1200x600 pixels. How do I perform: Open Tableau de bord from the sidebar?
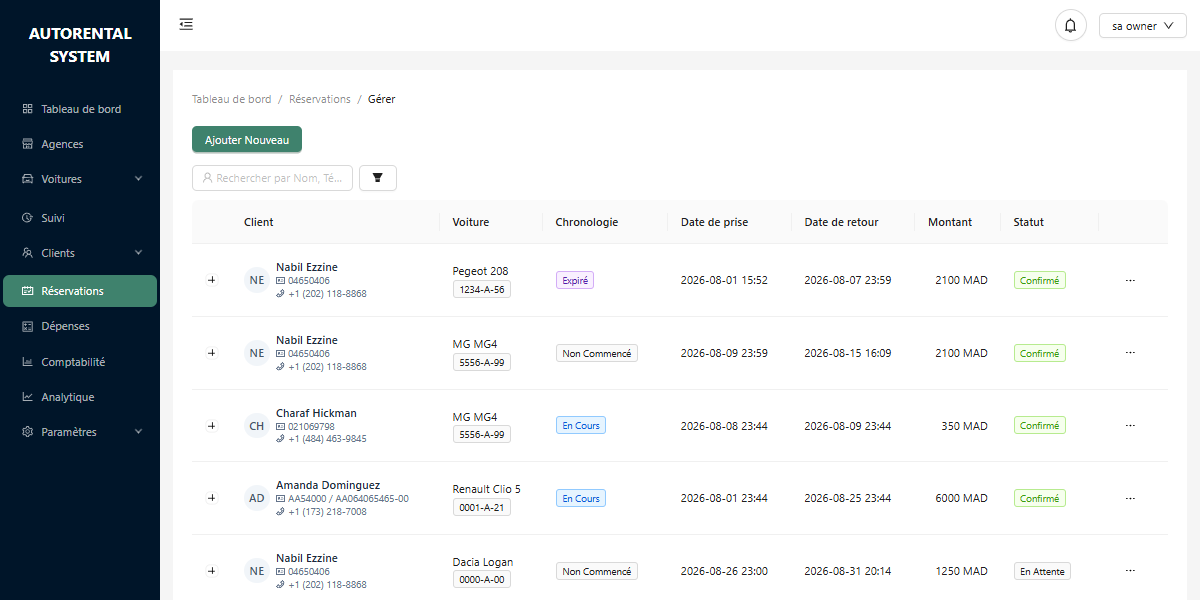pyautogui.click(x=80, y=109)
